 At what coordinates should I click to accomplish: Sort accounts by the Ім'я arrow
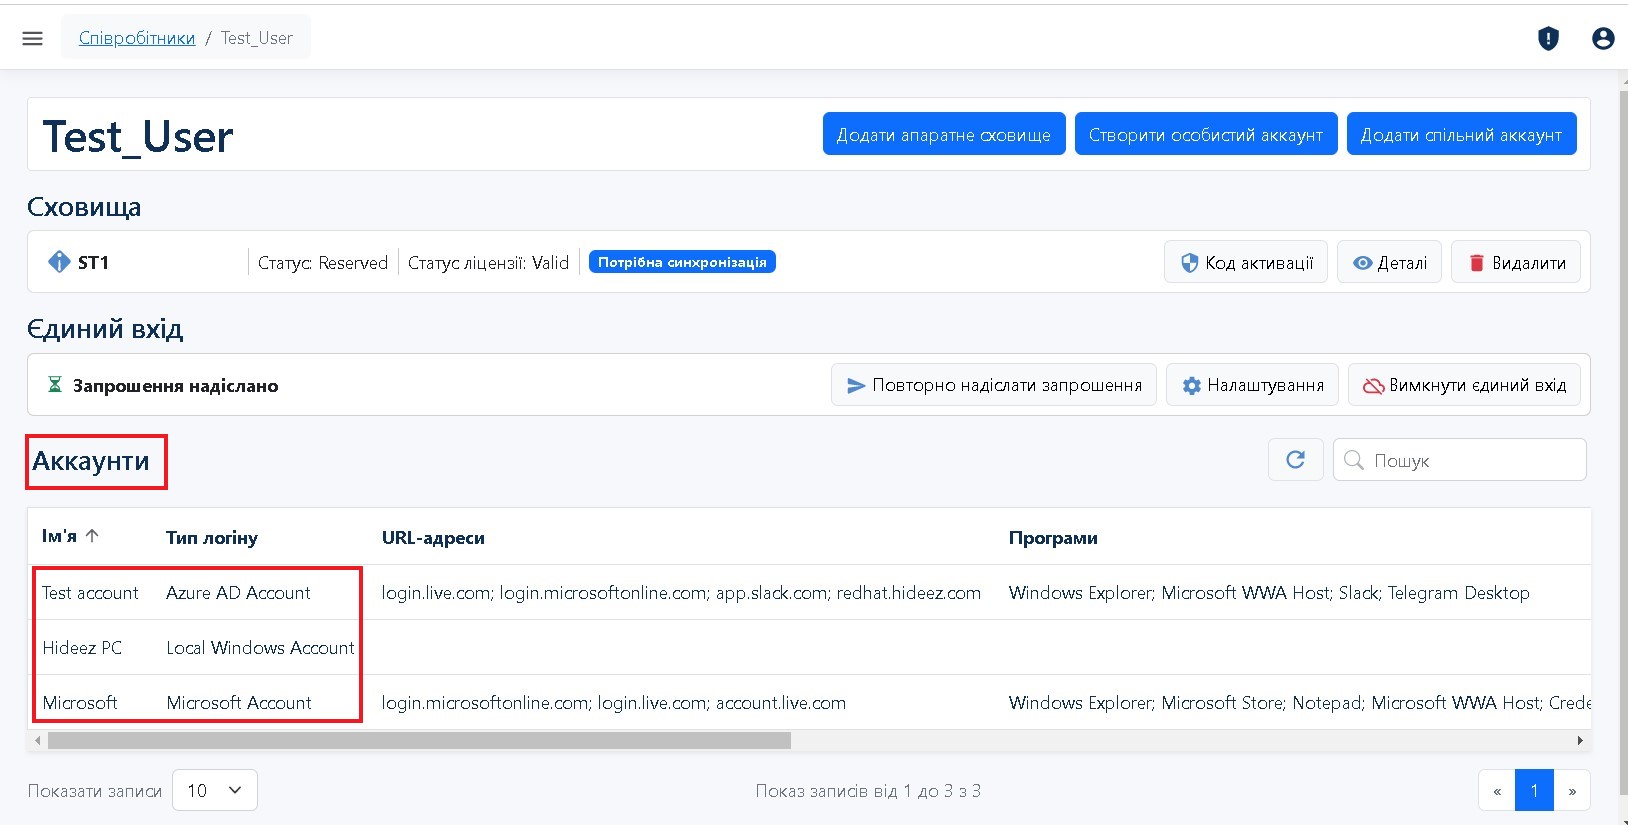coord(92,536)
